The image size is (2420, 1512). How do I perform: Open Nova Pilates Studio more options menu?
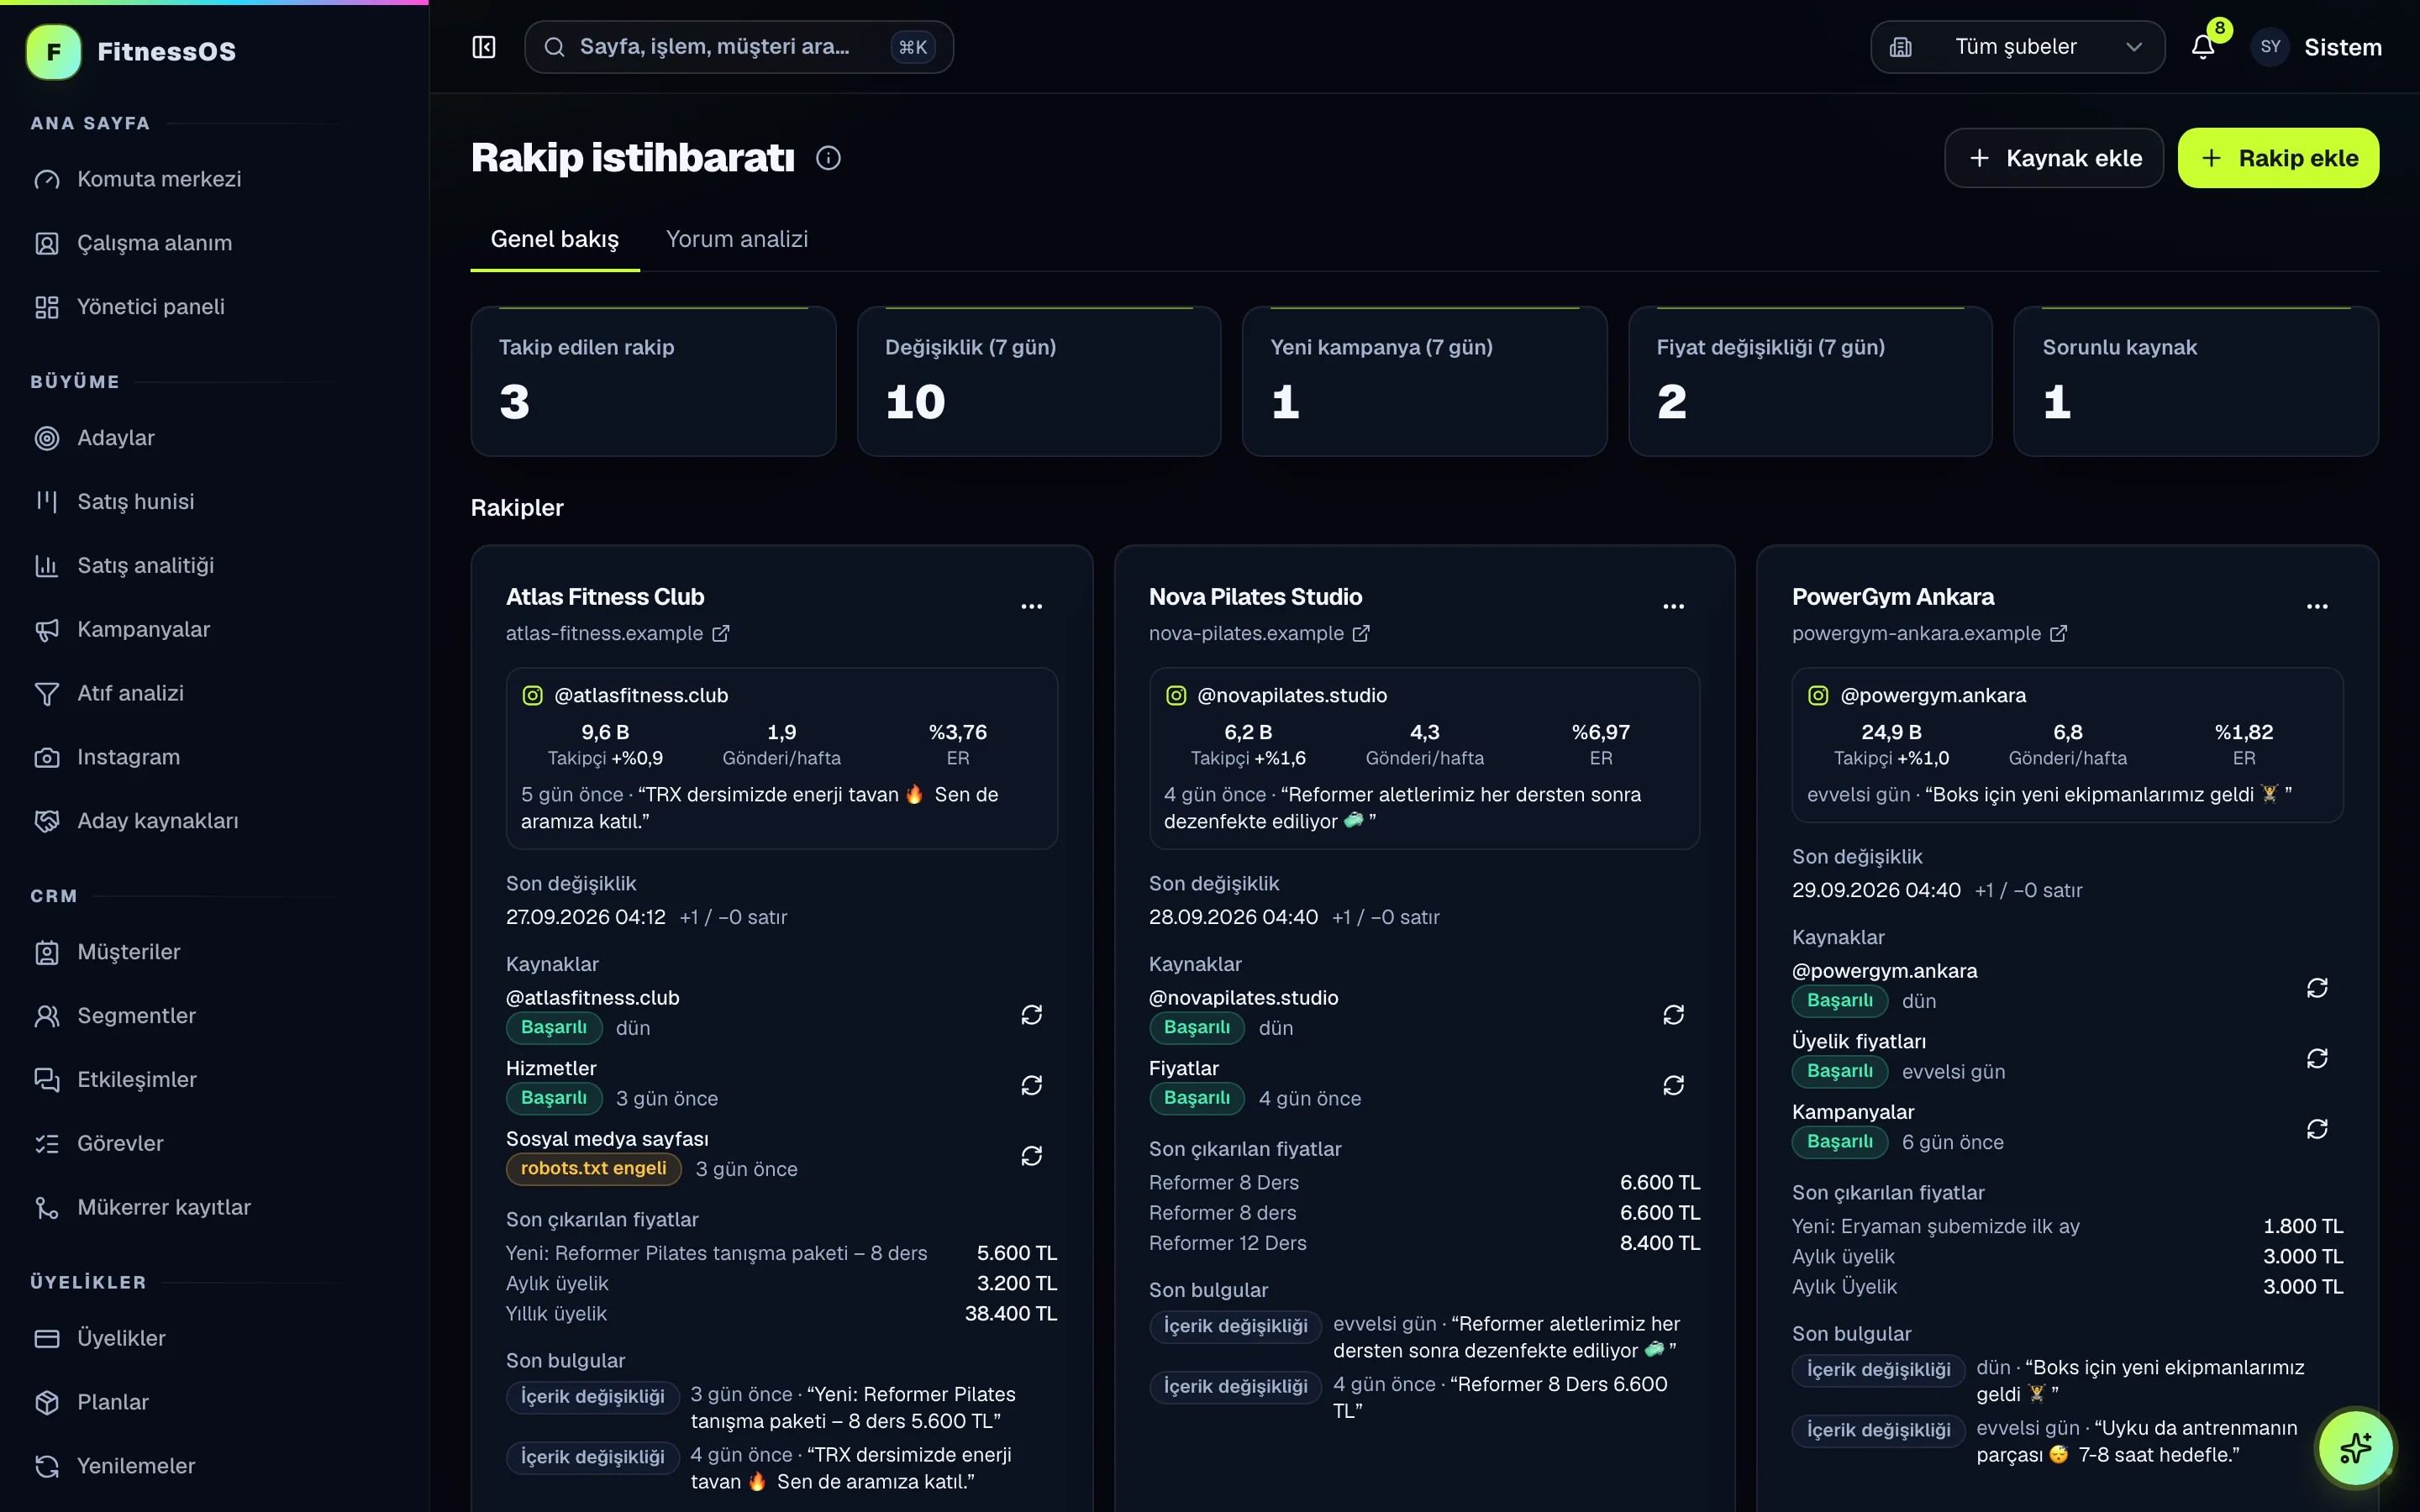(x=1673, y=606)
